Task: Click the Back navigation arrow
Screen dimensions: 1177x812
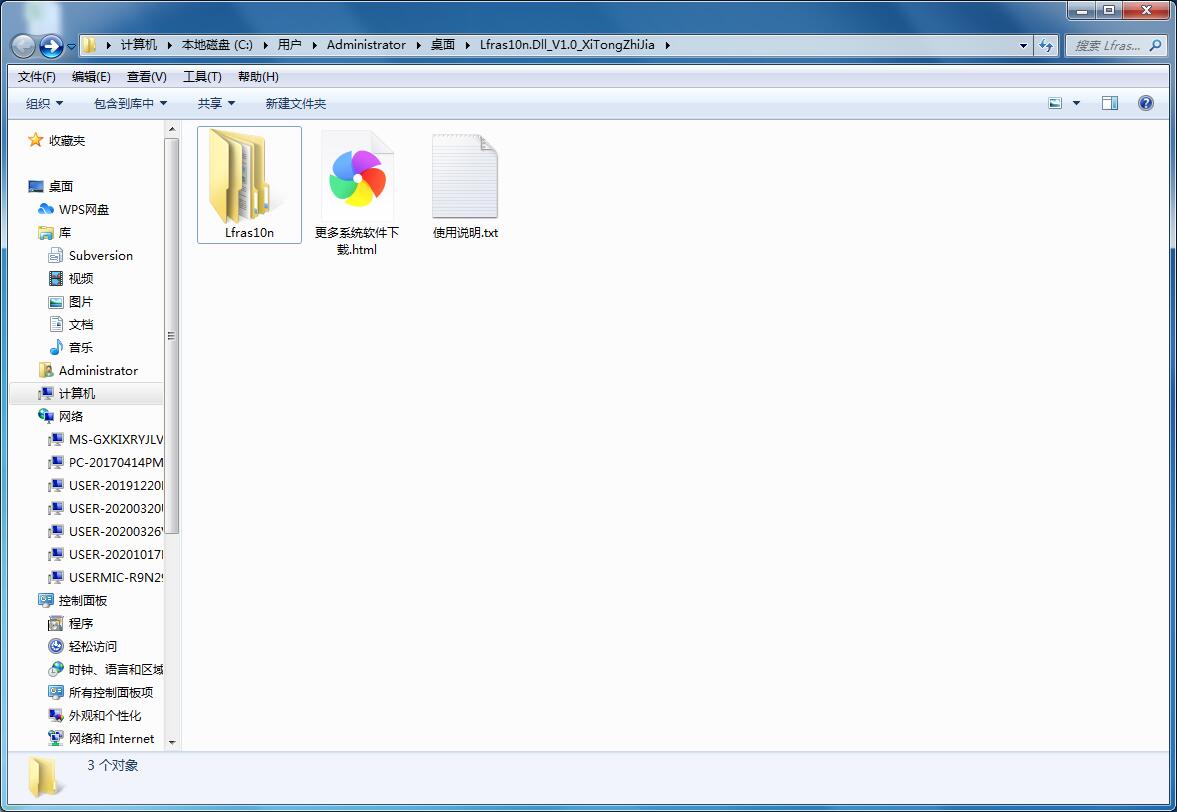Action: click(x=23, y=46)
